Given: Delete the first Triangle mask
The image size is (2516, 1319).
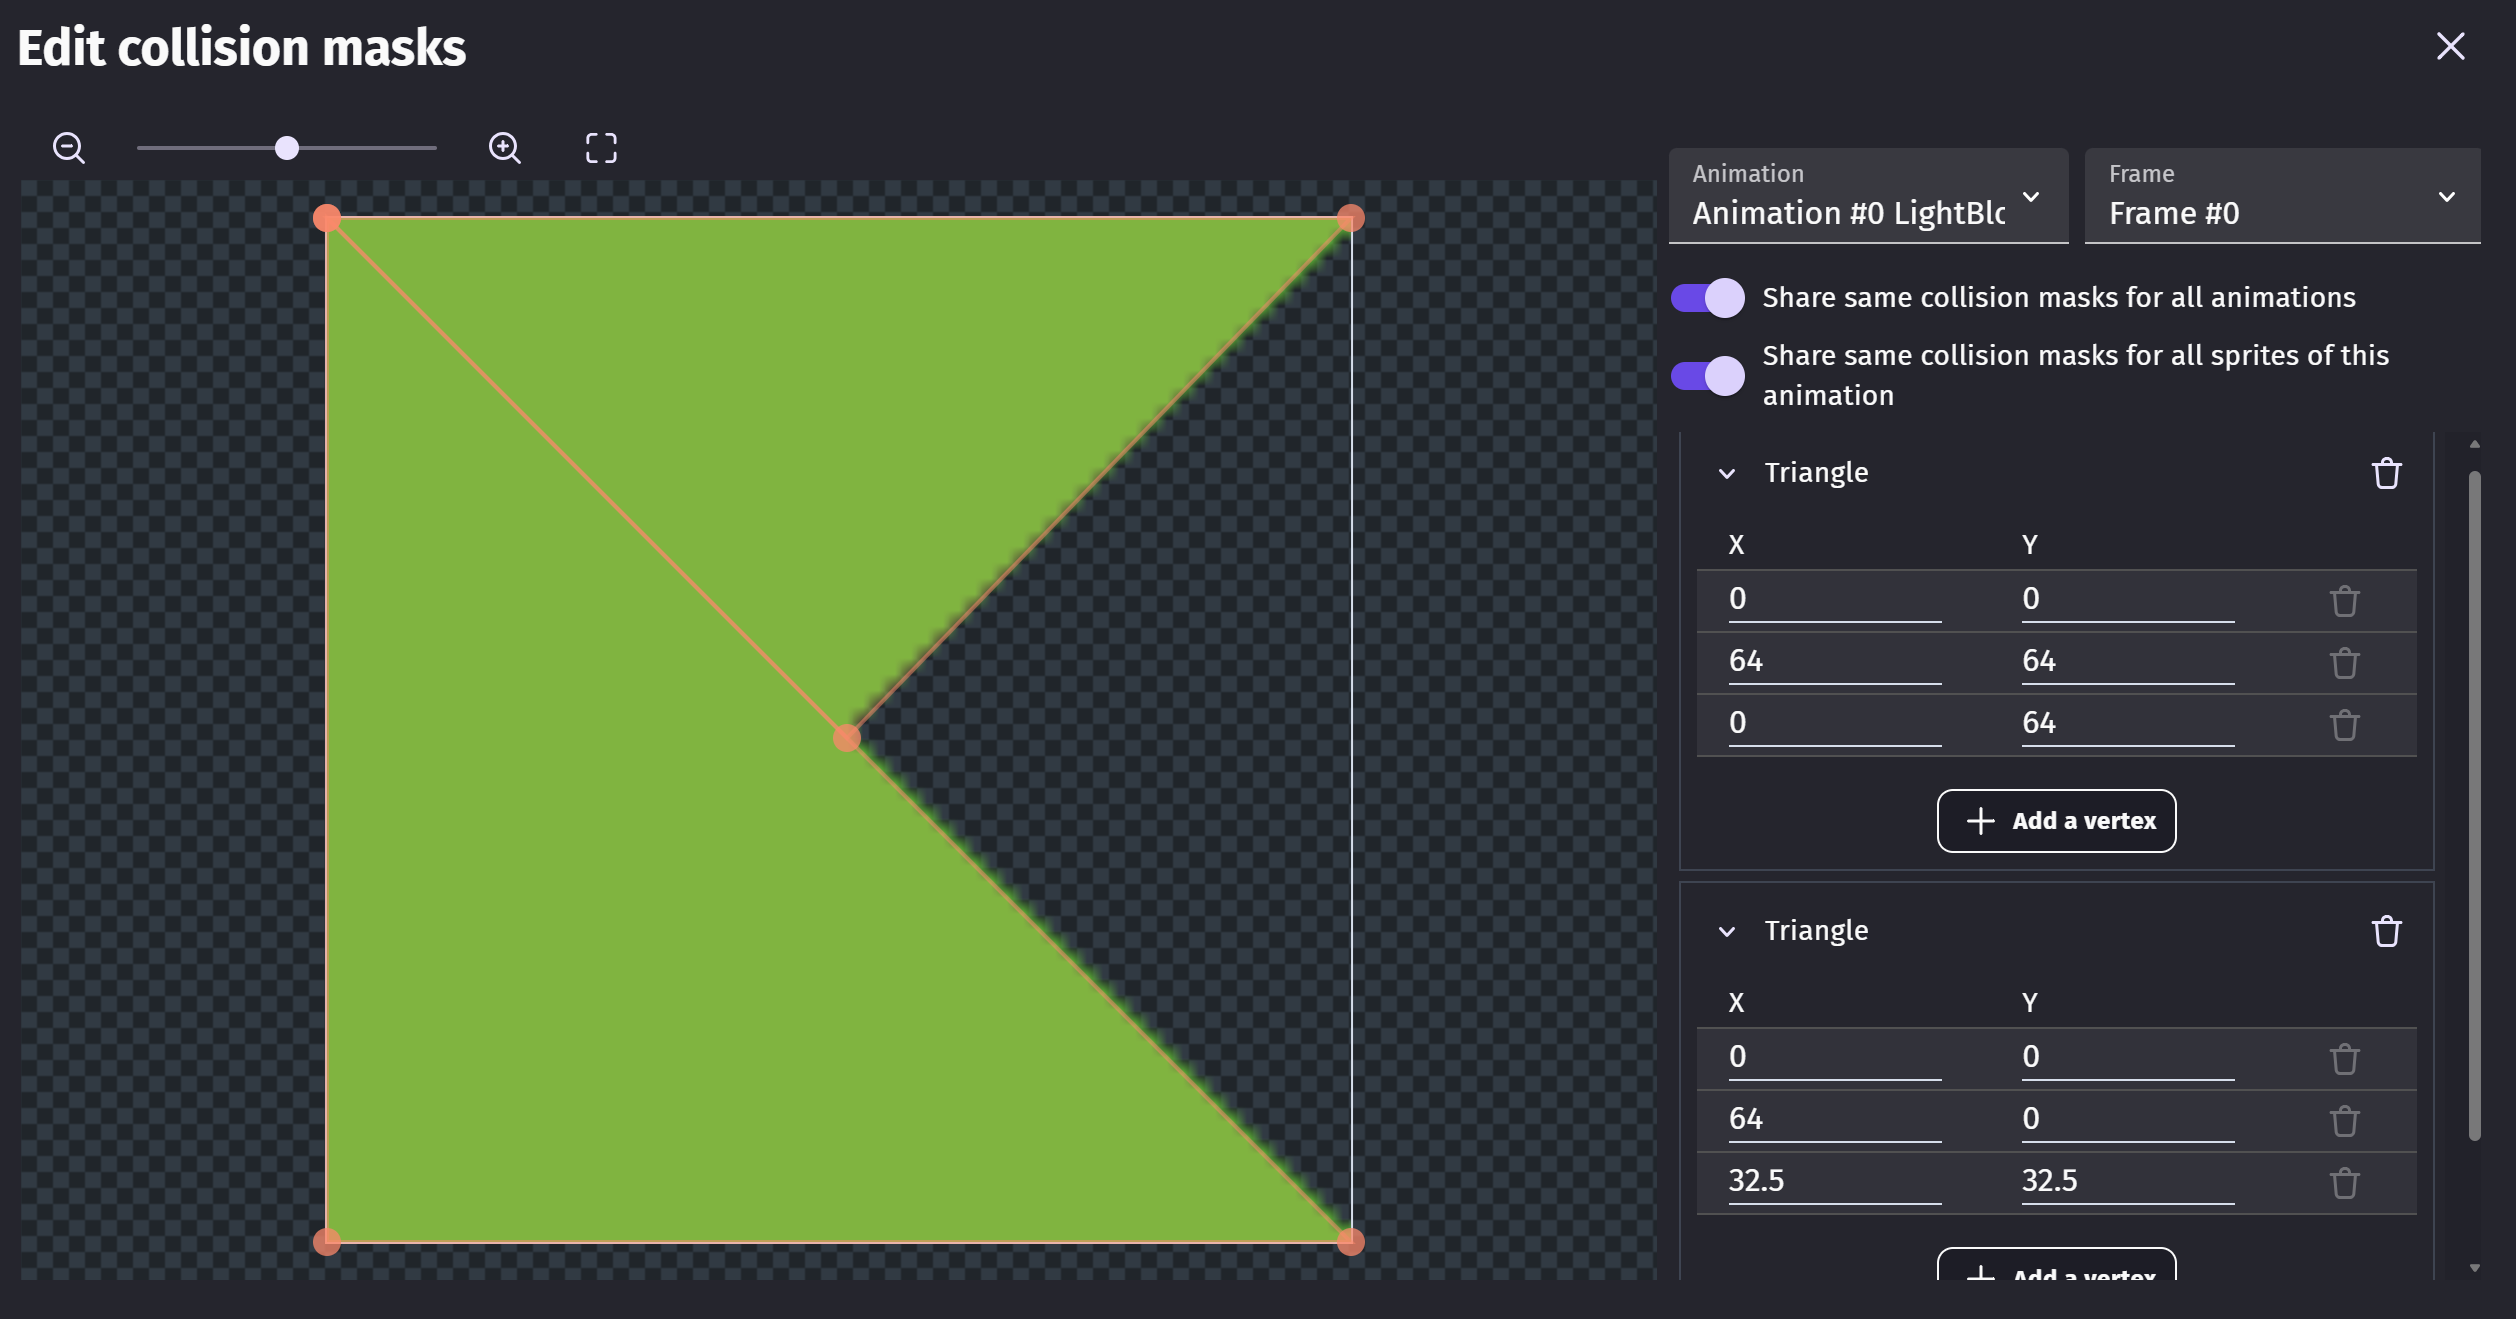Looking at the screenshot, I should (x=2387, y=473).
